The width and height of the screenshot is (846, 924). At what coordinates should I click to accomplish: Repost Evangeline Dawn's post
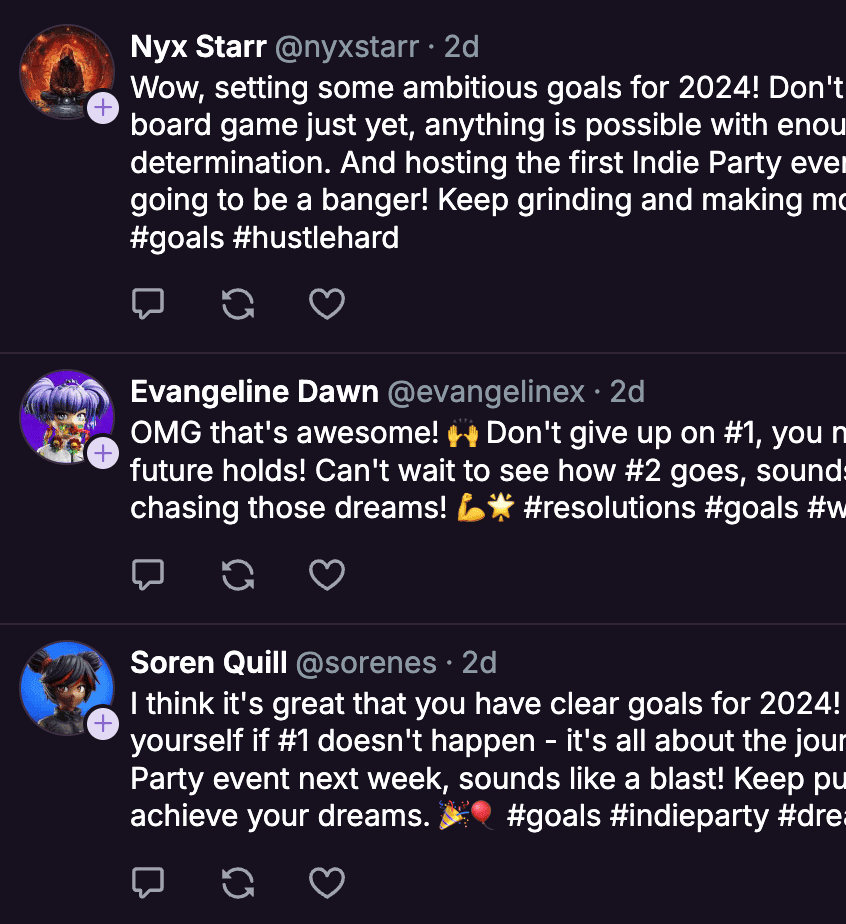(237, 574)
